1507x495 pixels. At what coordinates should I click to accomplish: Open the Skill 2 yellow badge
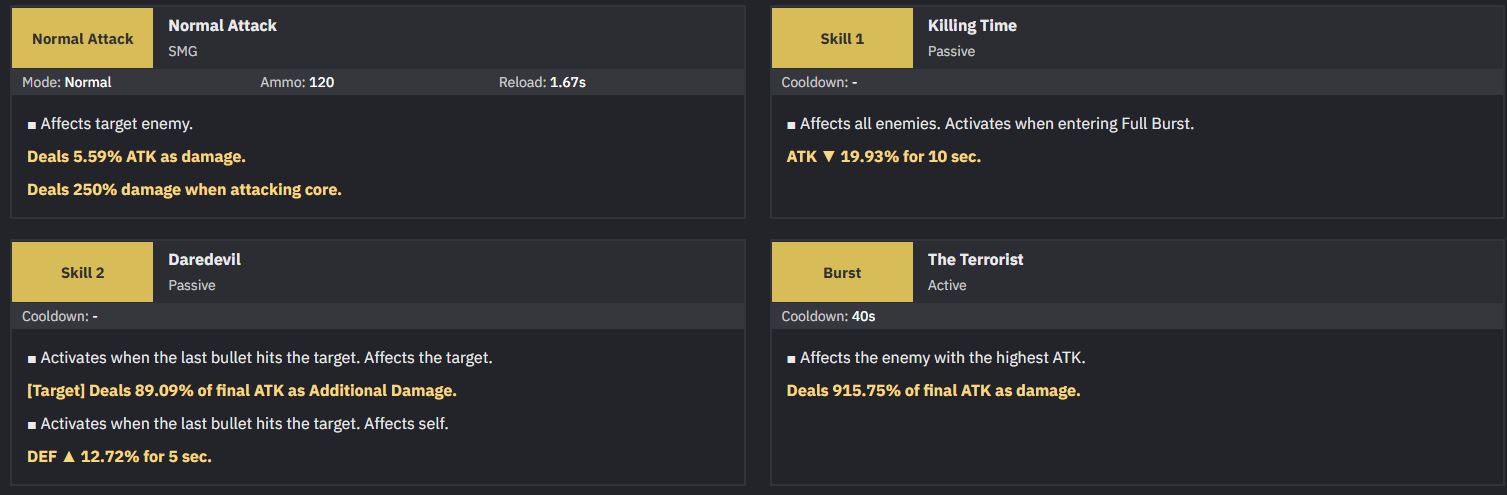(x=82, y=272)
